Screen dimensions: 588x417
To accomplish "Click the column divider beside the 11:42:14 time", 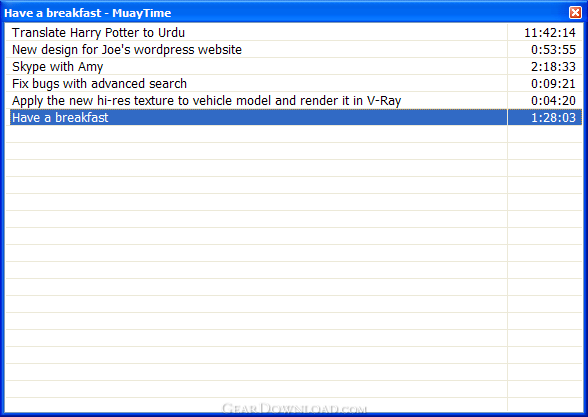I will point(507,33).
